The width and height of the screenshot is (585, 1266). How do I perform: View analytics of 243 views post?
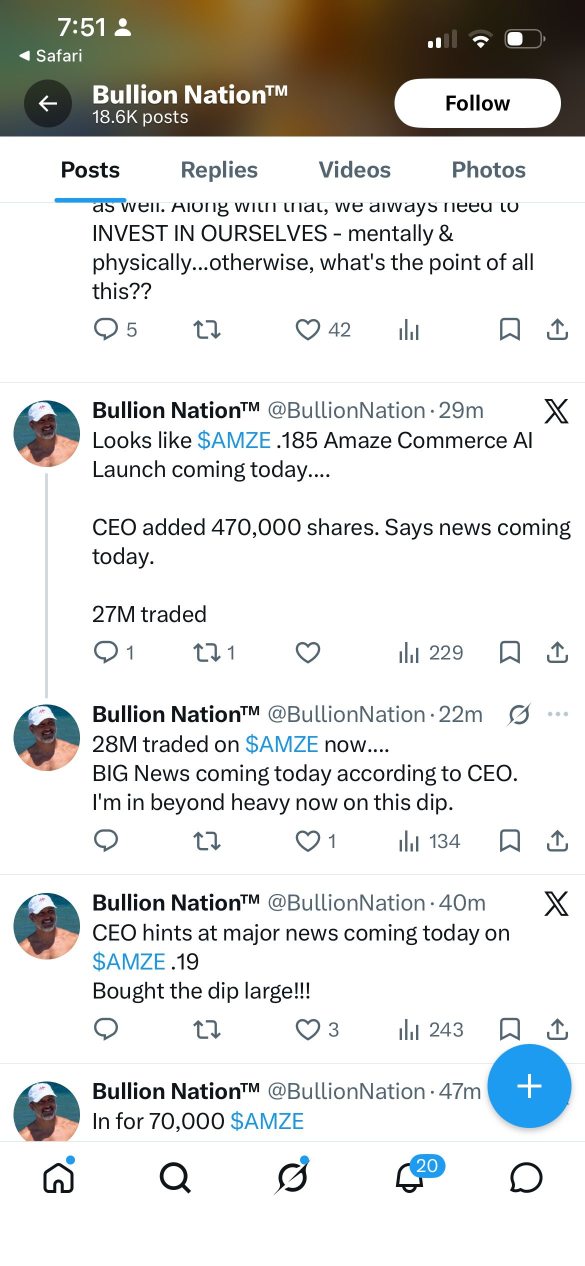431,1029
